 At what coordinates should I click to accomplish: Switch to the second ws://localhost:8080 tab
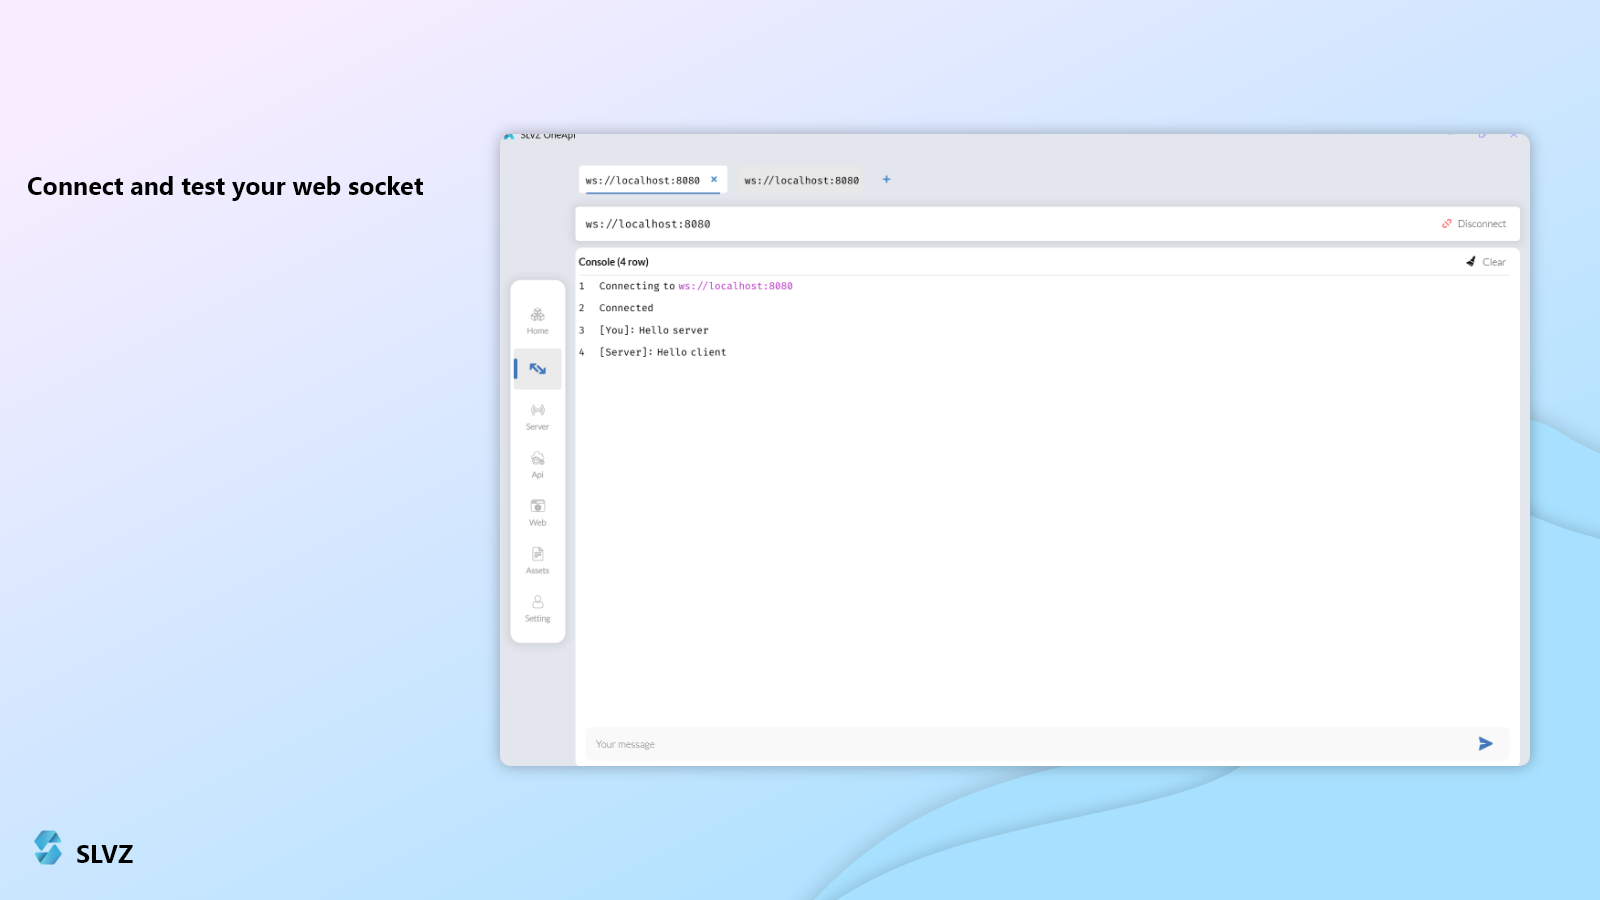(801, 181)
